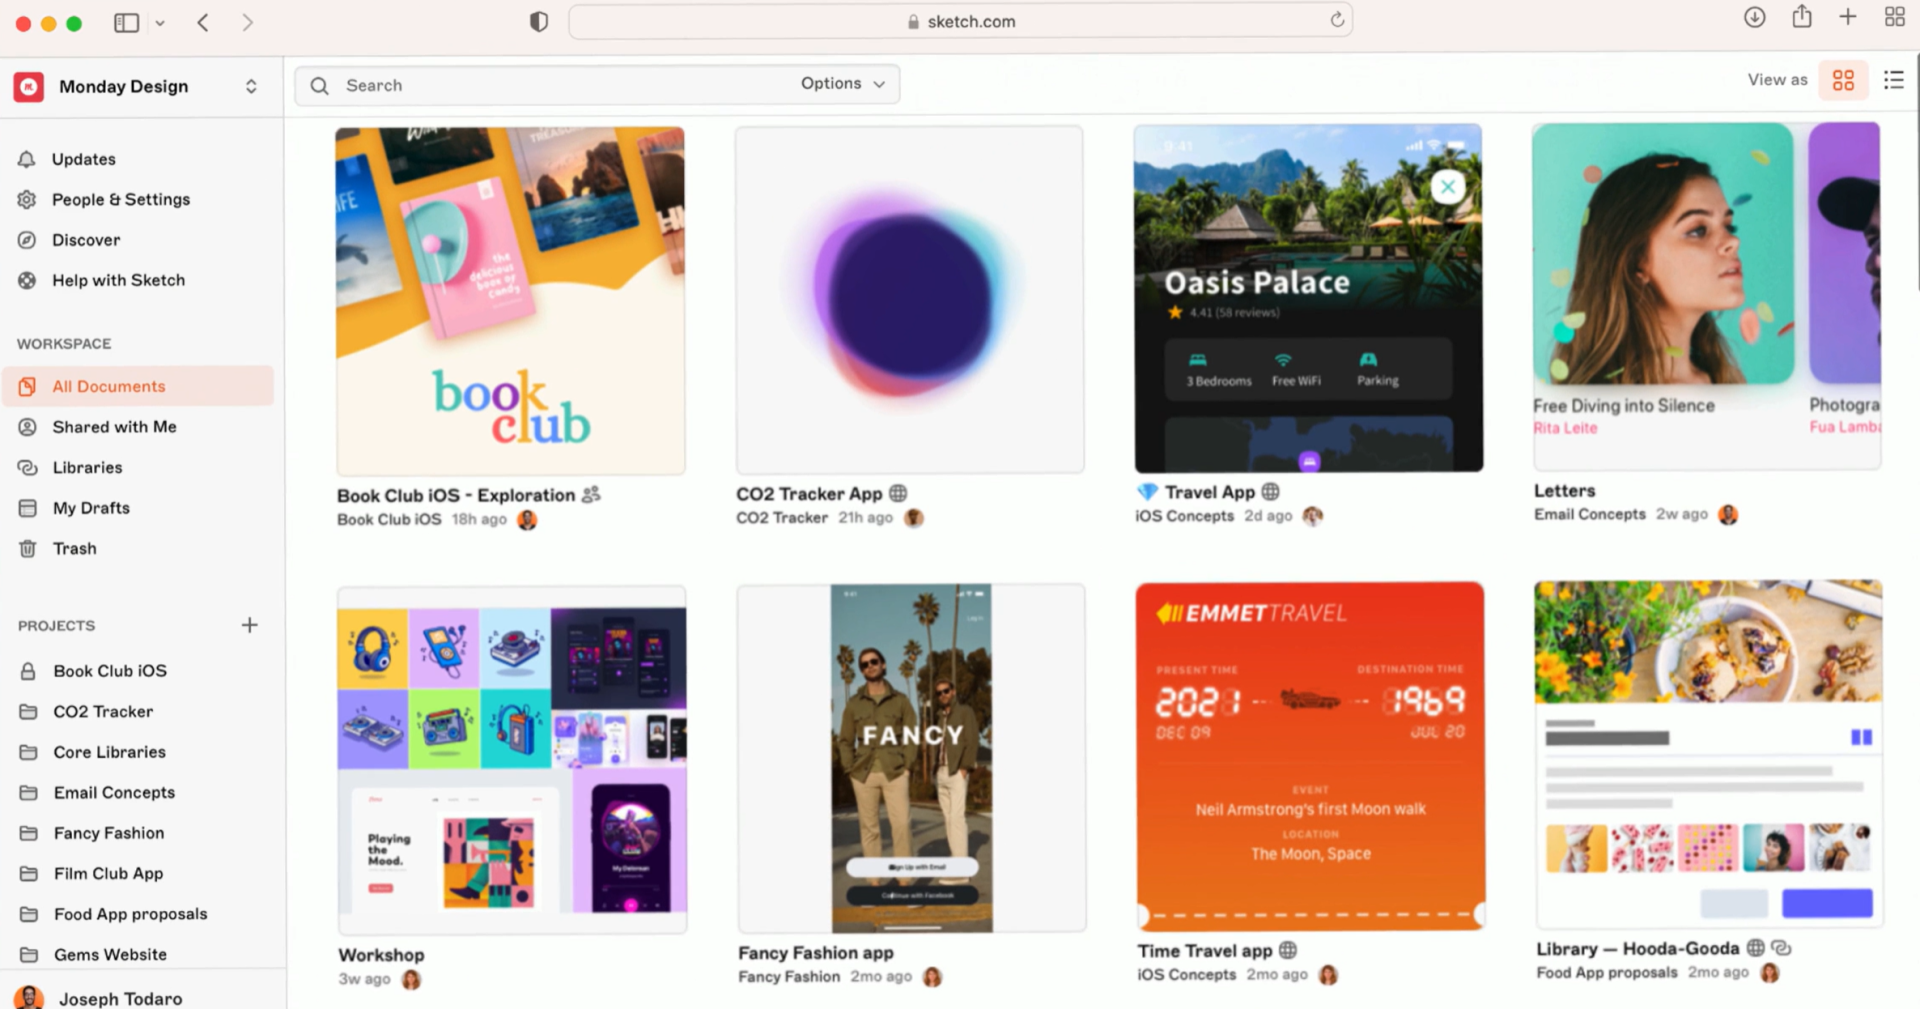Click the Help with Sketch lifebuoy icon
The width and height of the screenshot is (1920, 1009).
point(27,280)
